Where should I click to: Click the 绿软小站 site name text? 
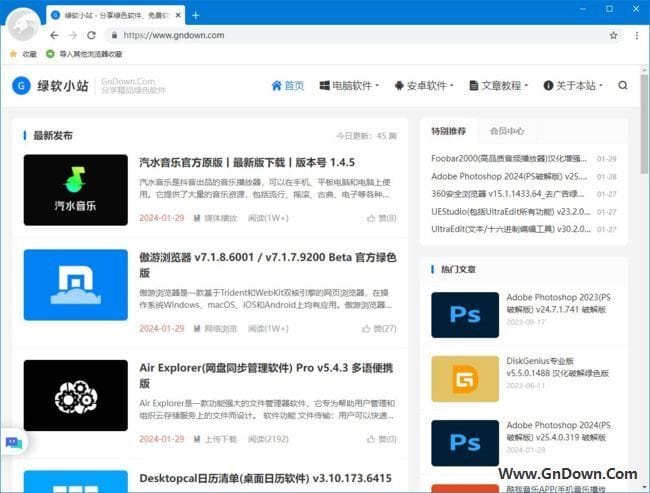click(x=63, y=86)
